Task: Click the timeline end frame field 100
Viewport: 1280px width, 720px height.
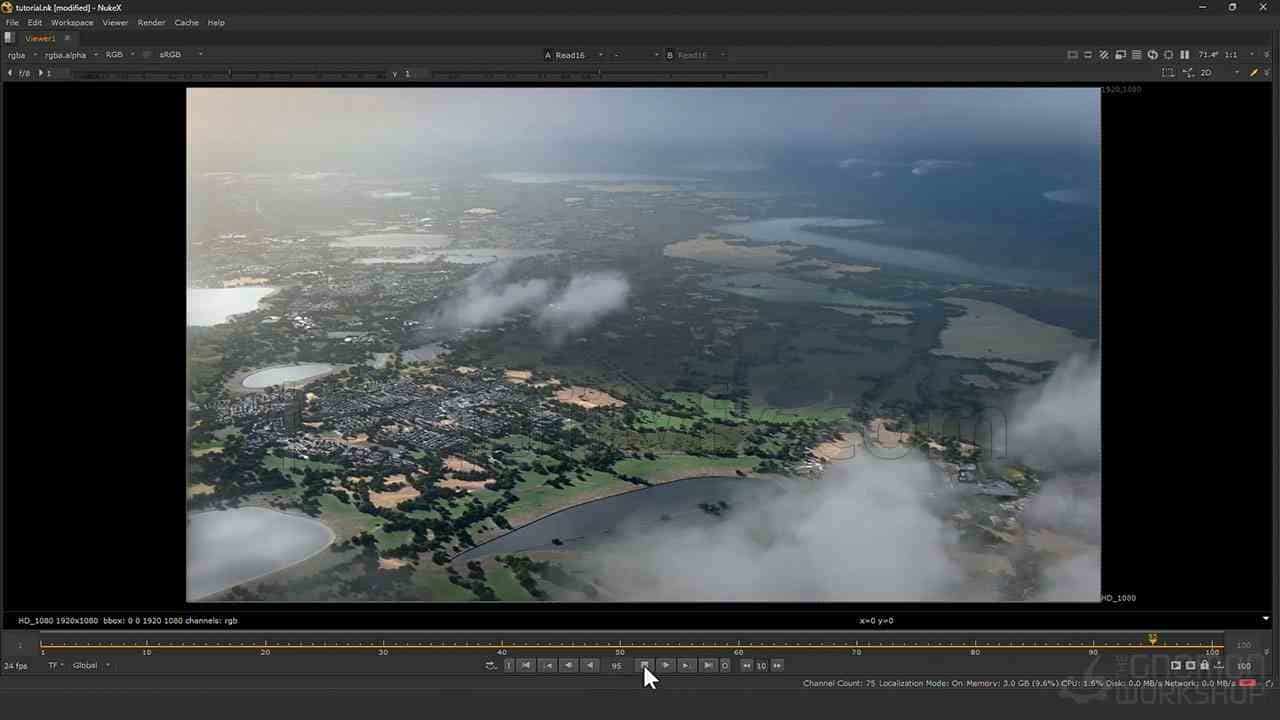Action: click(1244, 665)
